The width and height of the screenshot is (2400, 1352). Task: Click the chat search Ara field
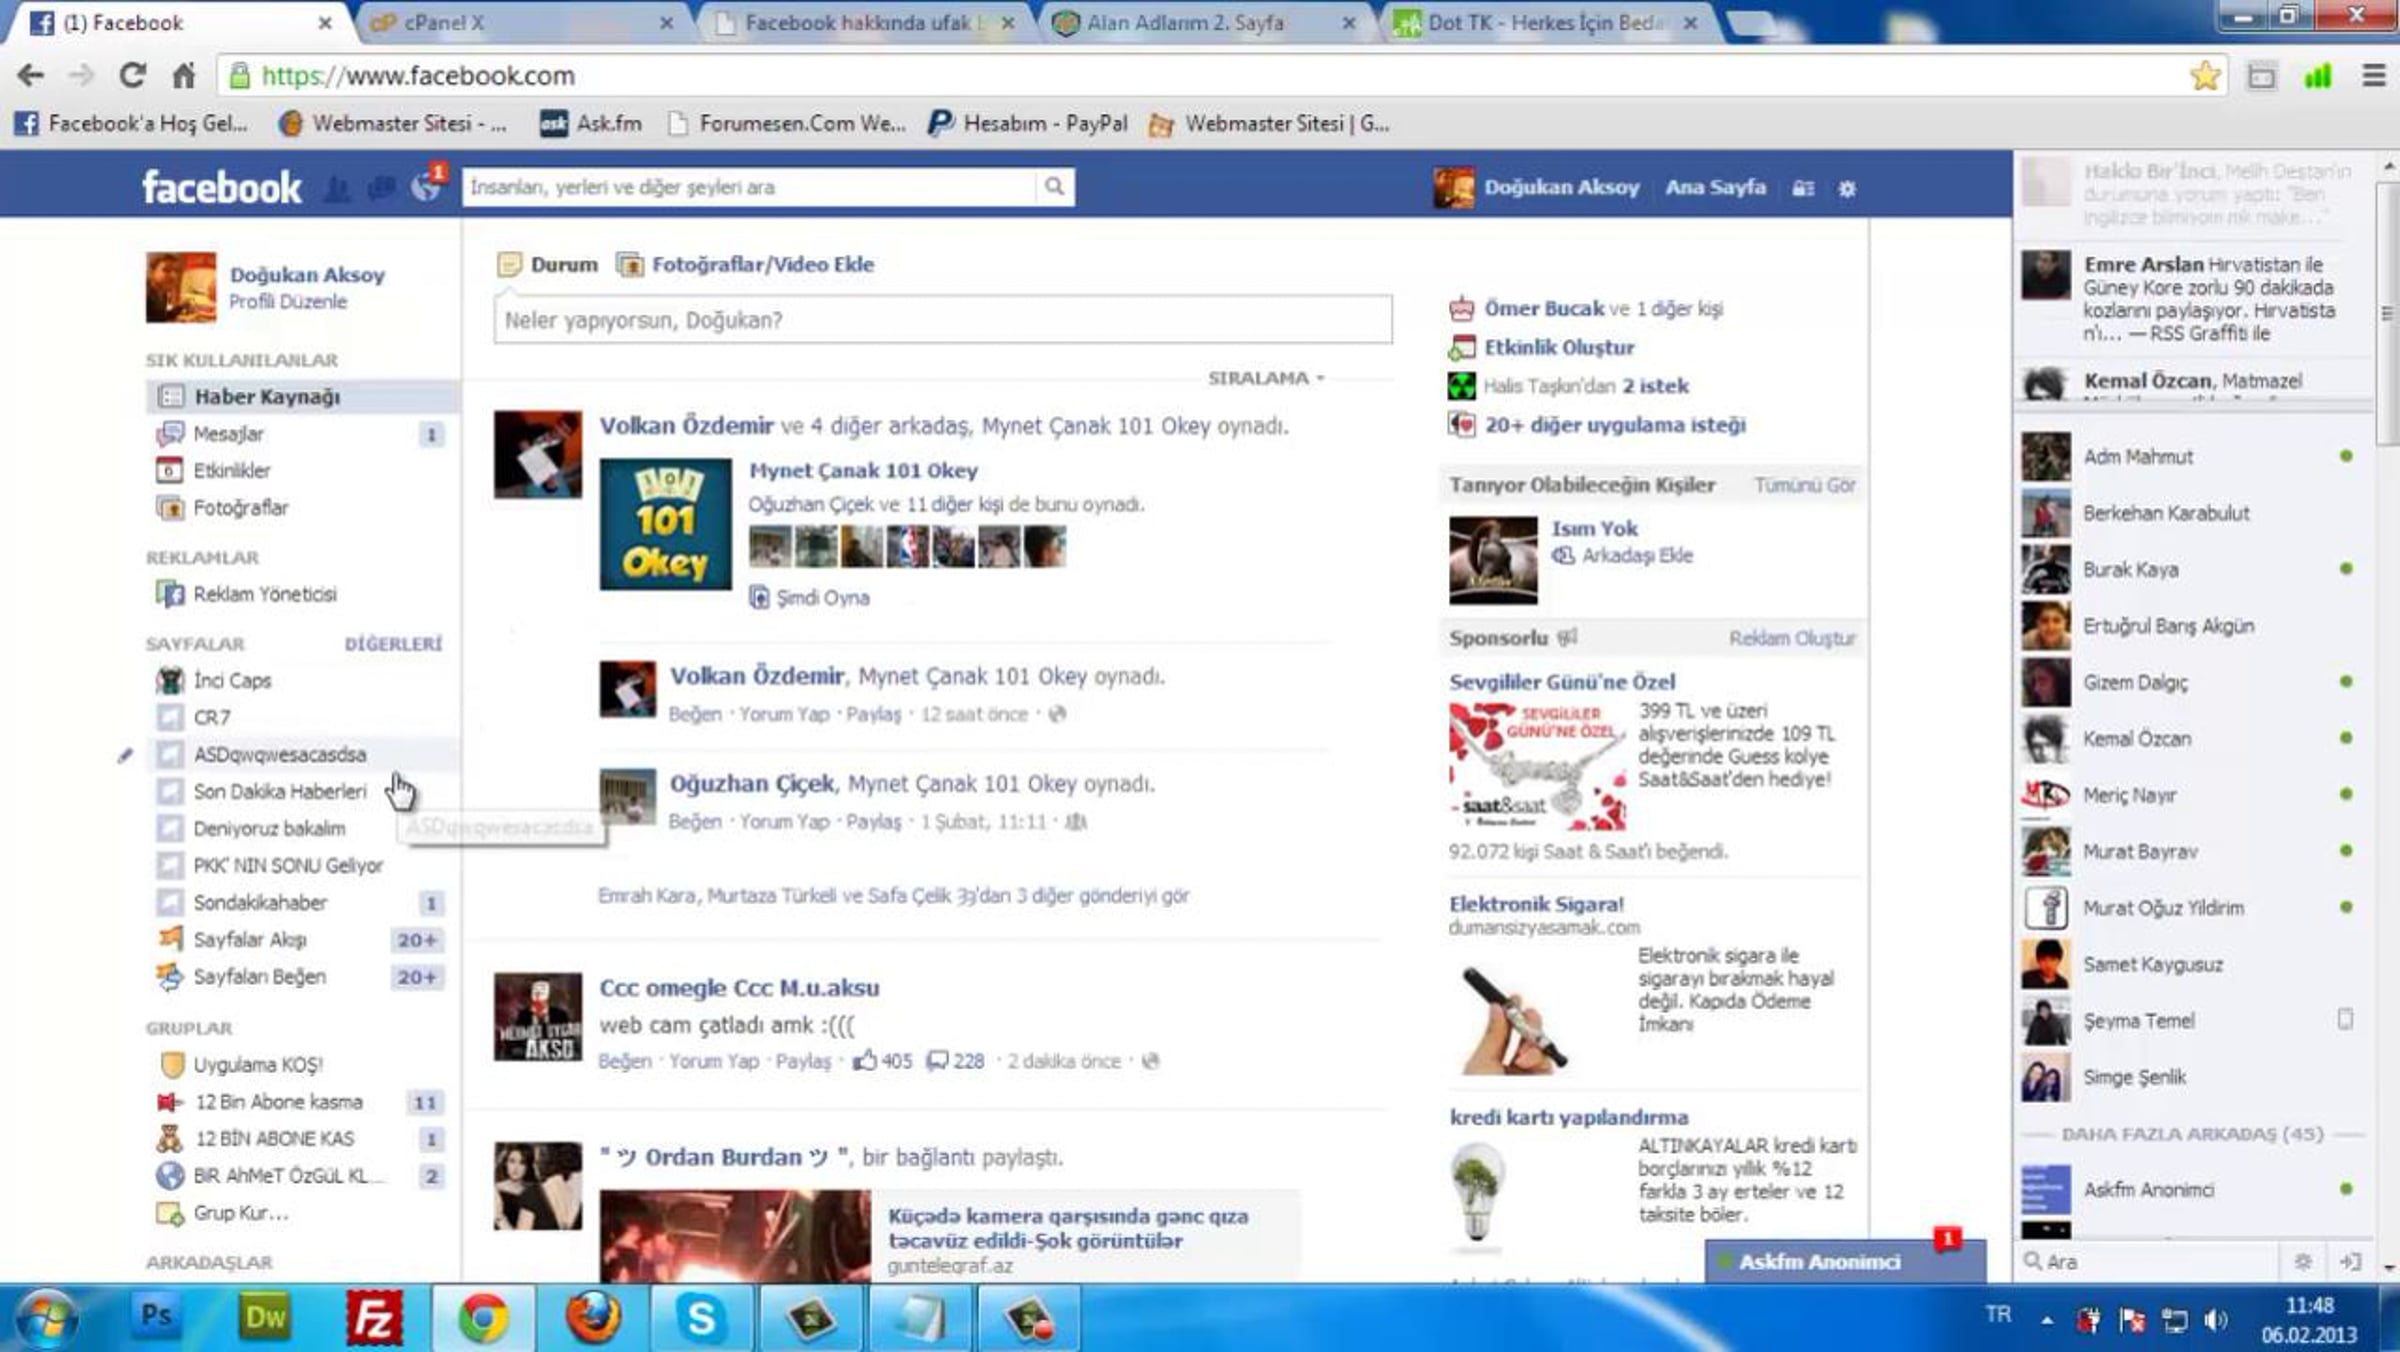[x=2150, y=1262]
